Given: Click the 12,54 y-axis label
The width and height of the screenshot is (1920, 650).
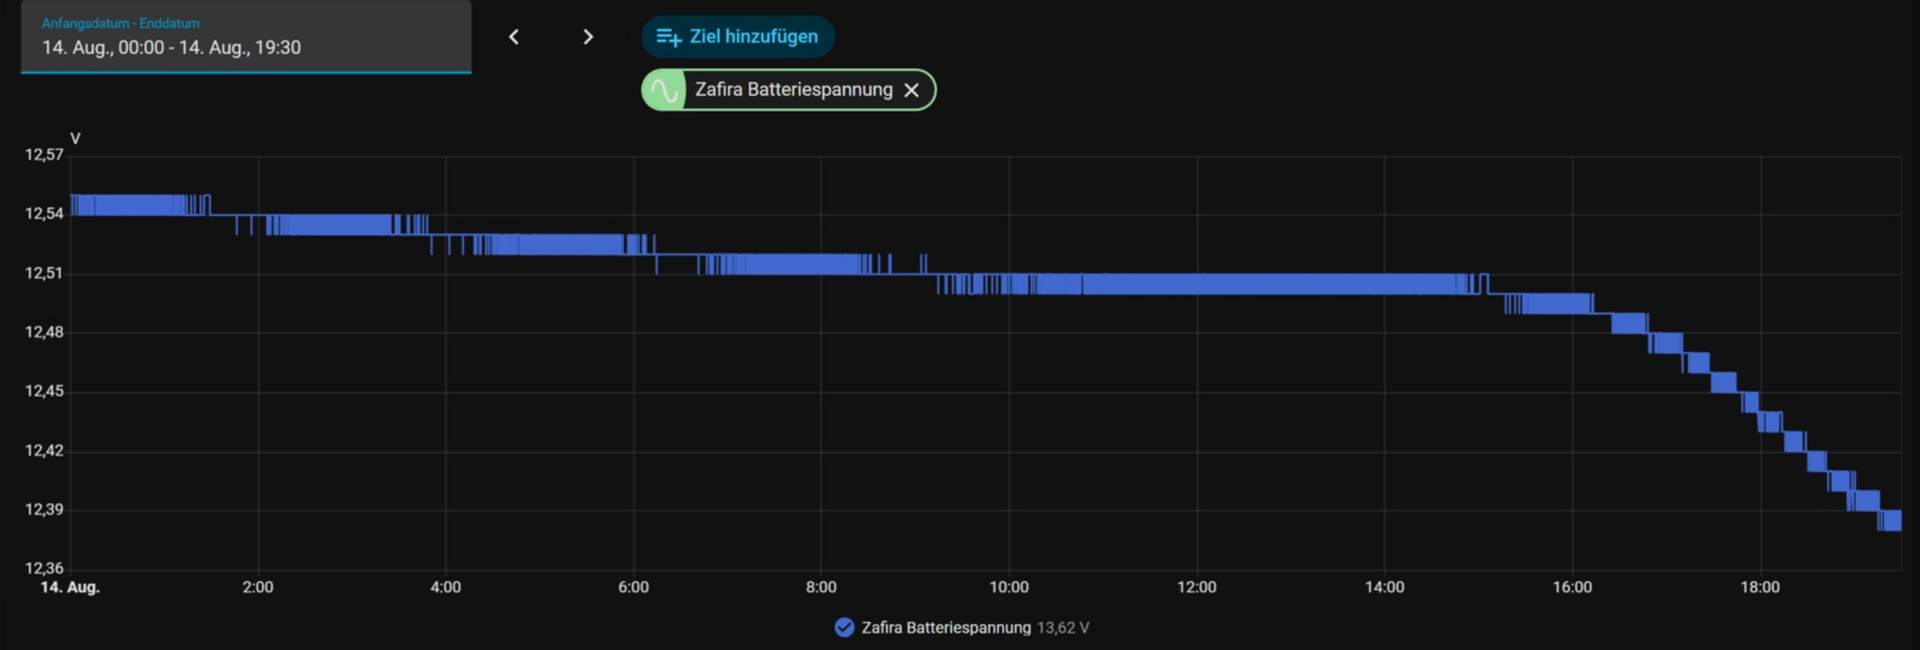Looking at the screenshot, I should click(x=44, y=214).
